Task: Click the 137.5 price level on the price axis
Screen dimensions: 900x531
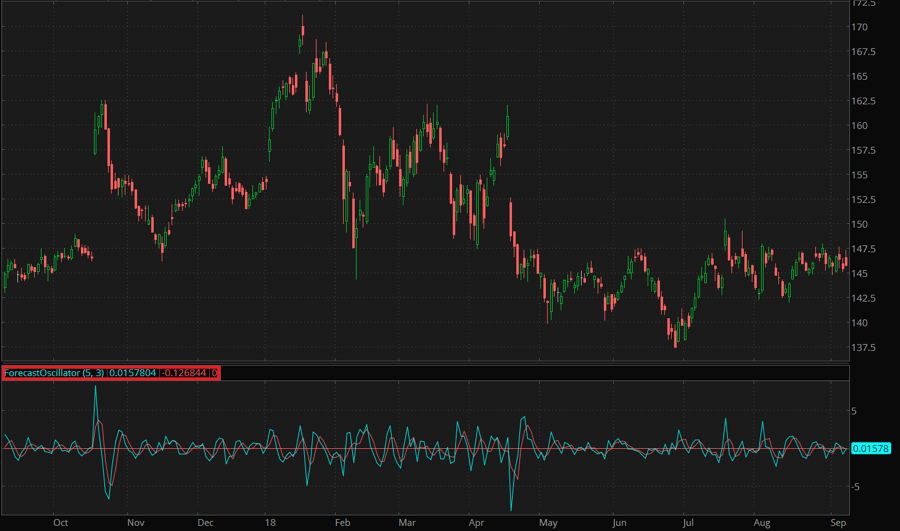Action: point(864,347)
